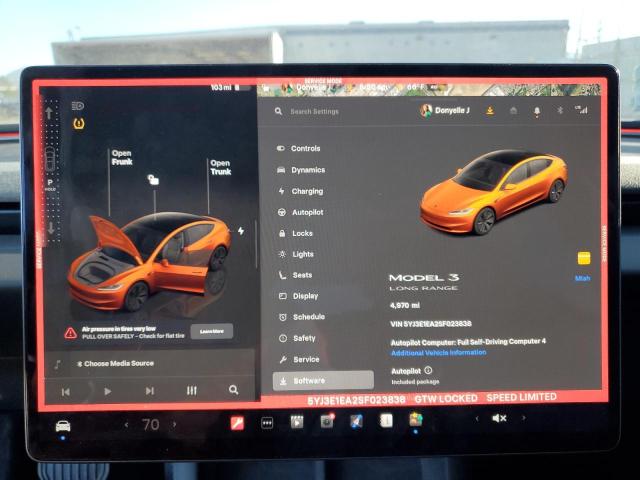
Task: Raise volume with the right arrow
Action: click(523, 418)
